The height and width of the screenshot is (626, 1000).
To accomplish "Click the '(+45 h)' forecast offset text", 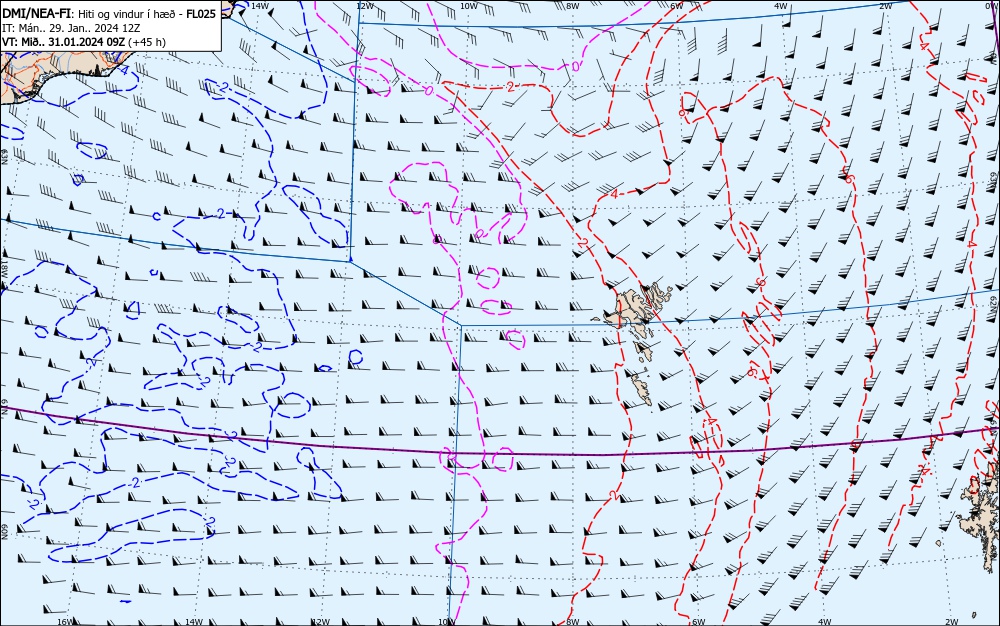I will click(147, 42).
